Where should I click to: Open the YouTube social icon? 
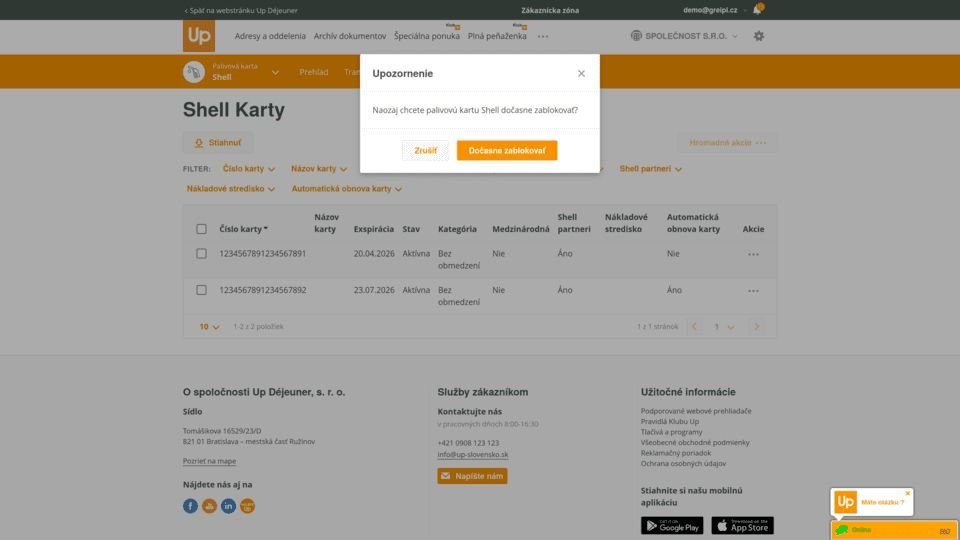[x=209, y=506]
